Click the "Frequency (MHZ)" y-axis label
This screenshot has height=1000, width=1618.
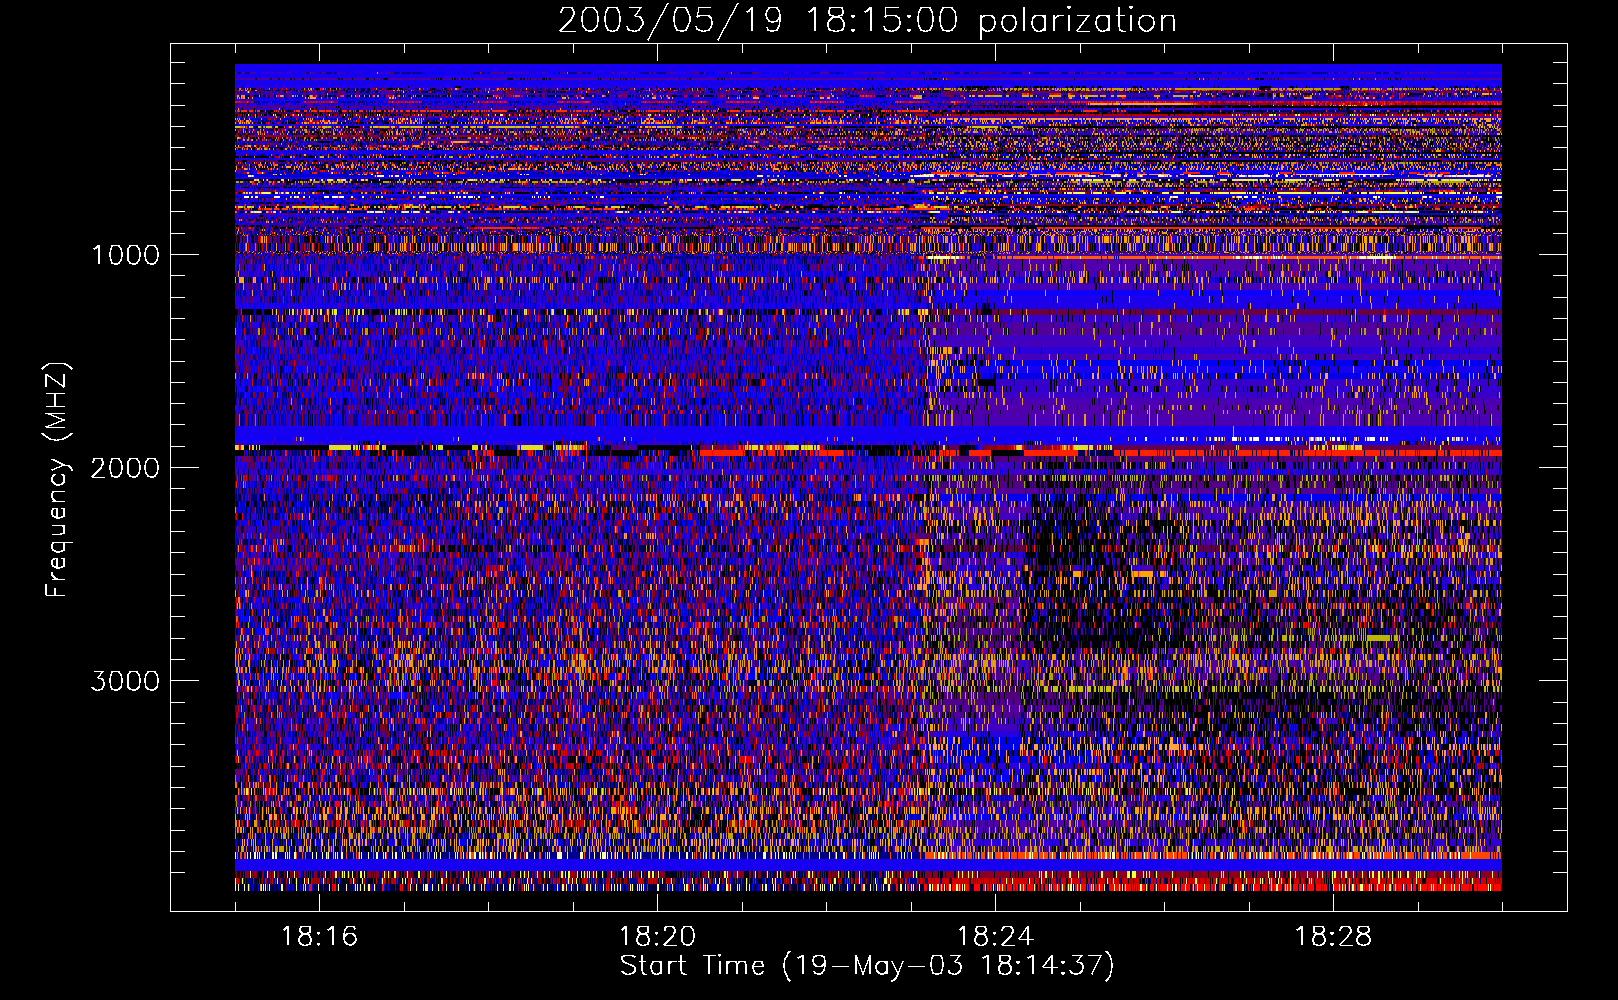57,480
